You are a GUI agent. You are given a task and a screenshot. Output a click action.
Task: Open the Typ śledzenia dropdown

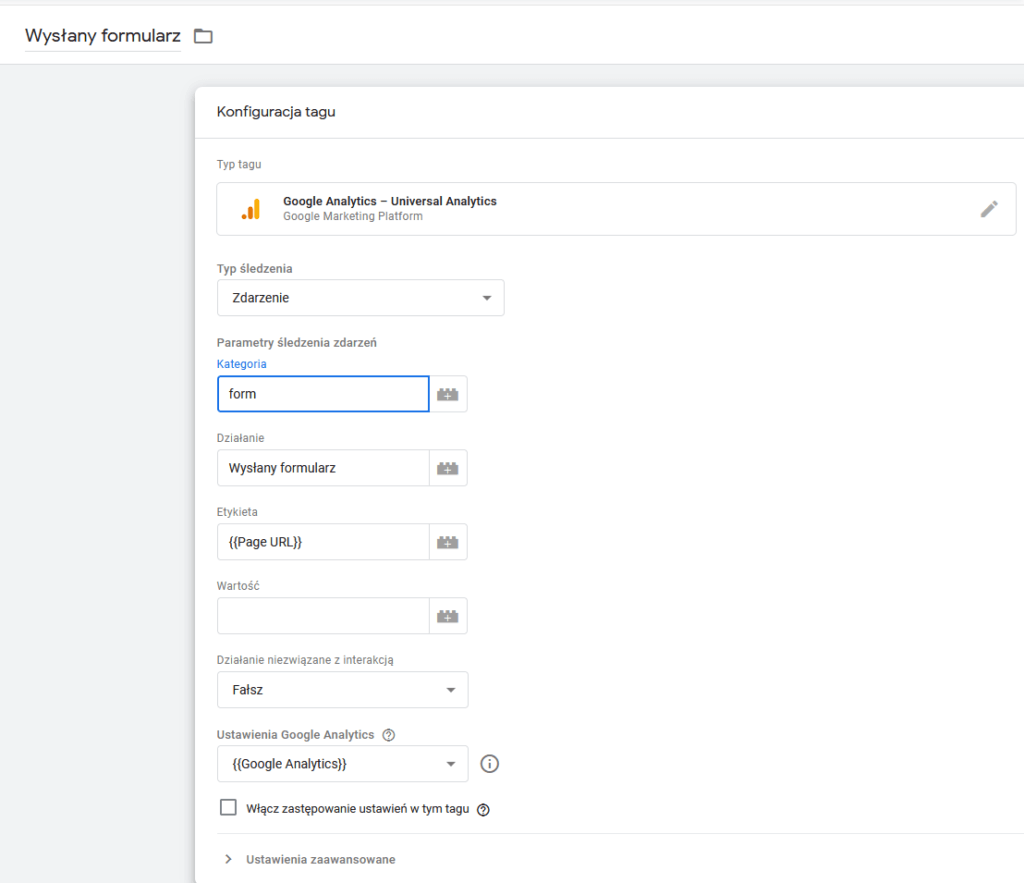(x=360, y=298)
